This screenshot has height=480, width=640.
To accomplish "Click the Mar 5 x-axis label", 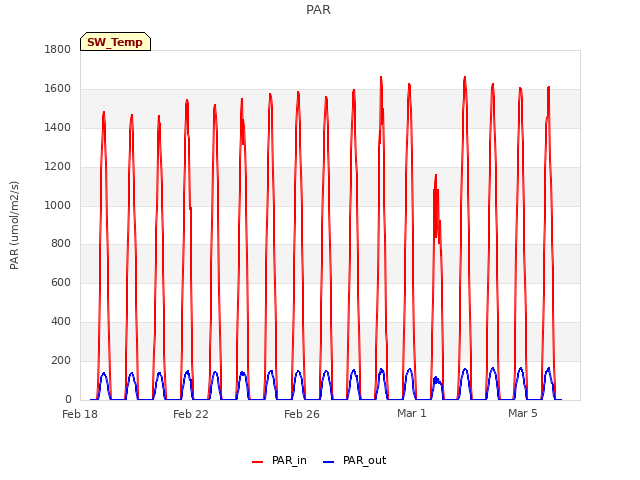I will [x=523, y=413].
